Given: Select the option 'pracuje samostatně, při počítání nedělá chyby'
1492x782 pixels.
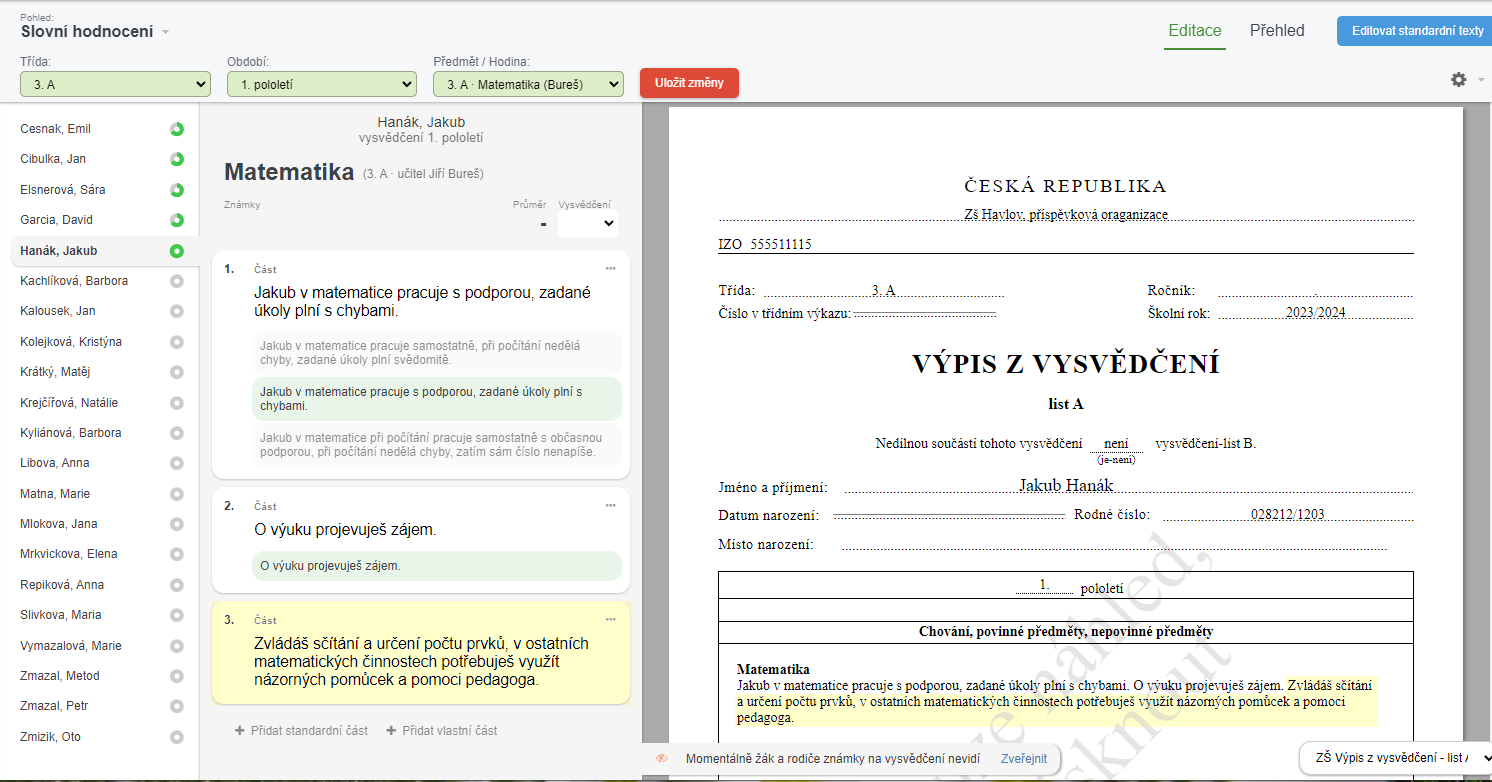Looking at the screenshot, I should pos(436,353).
